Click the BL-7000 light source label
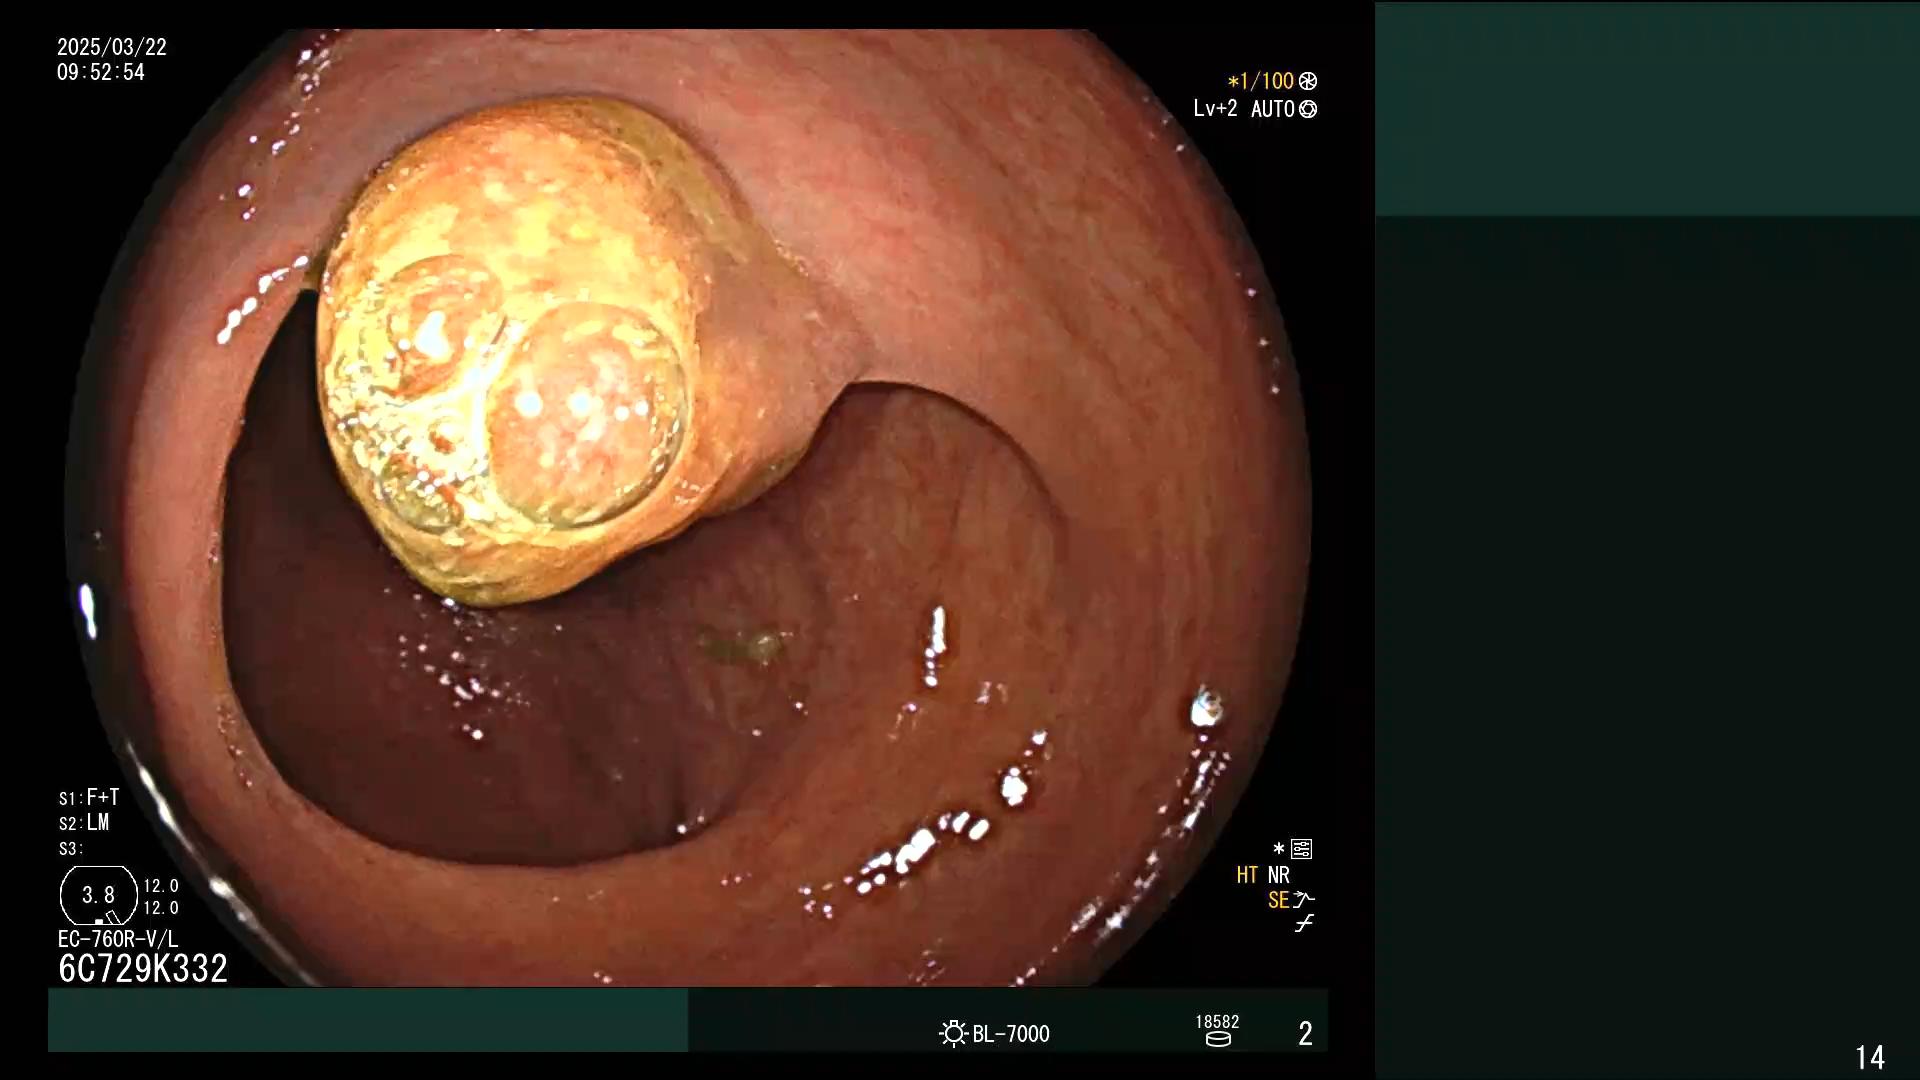 1011,1034
